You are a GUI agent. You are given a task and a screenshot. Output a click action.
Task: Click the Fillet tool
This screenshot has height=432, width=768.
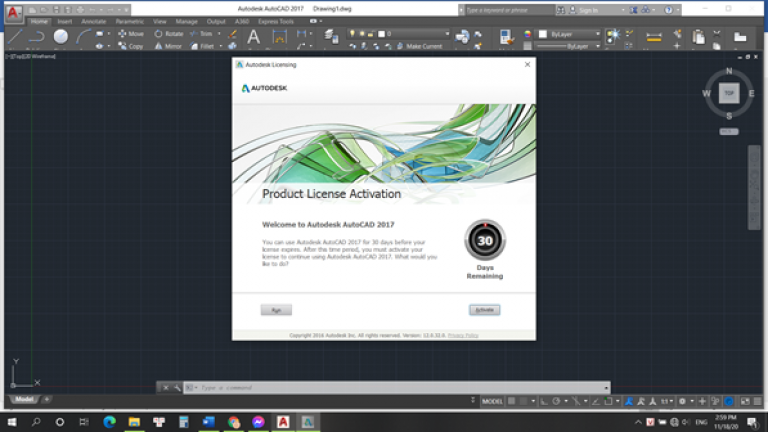202,46
